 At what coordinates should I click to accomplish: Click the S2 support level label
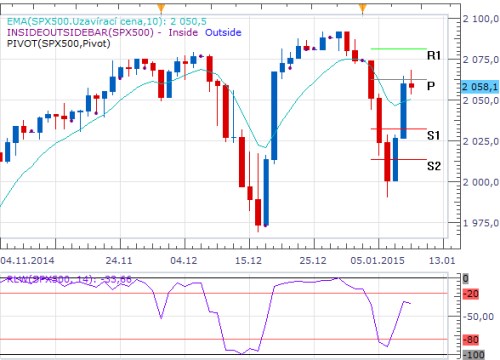[434, 166]
